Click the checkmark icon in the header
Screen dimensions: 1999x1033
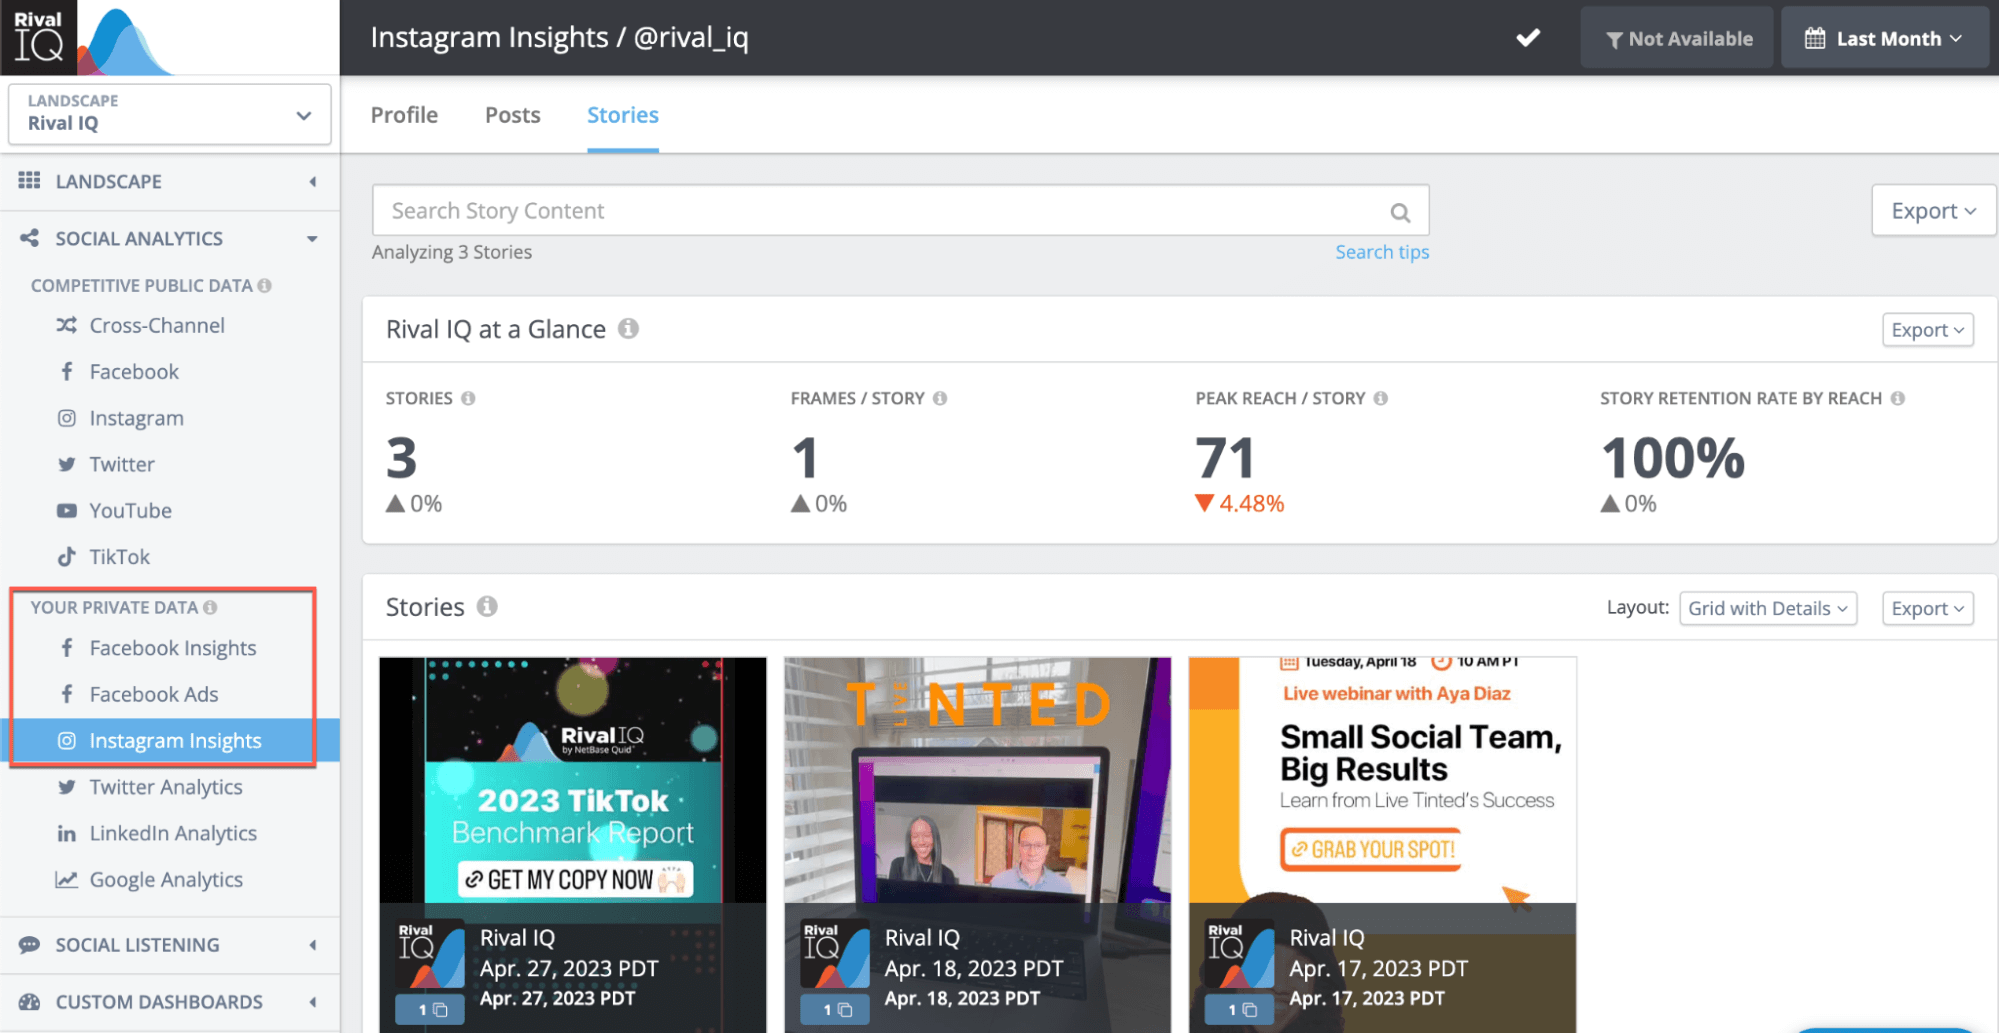pyautogui.click(x=1528, y=38)
